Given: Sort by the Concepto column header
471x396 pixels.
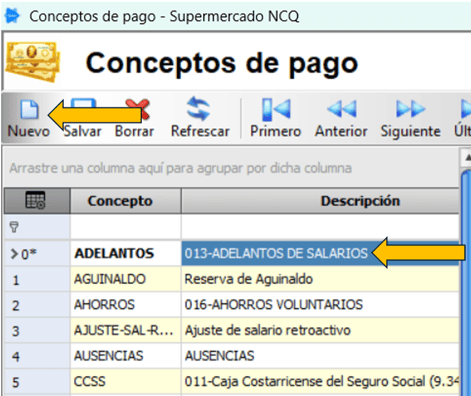Looking at the screenshot, I should [126, 201].
